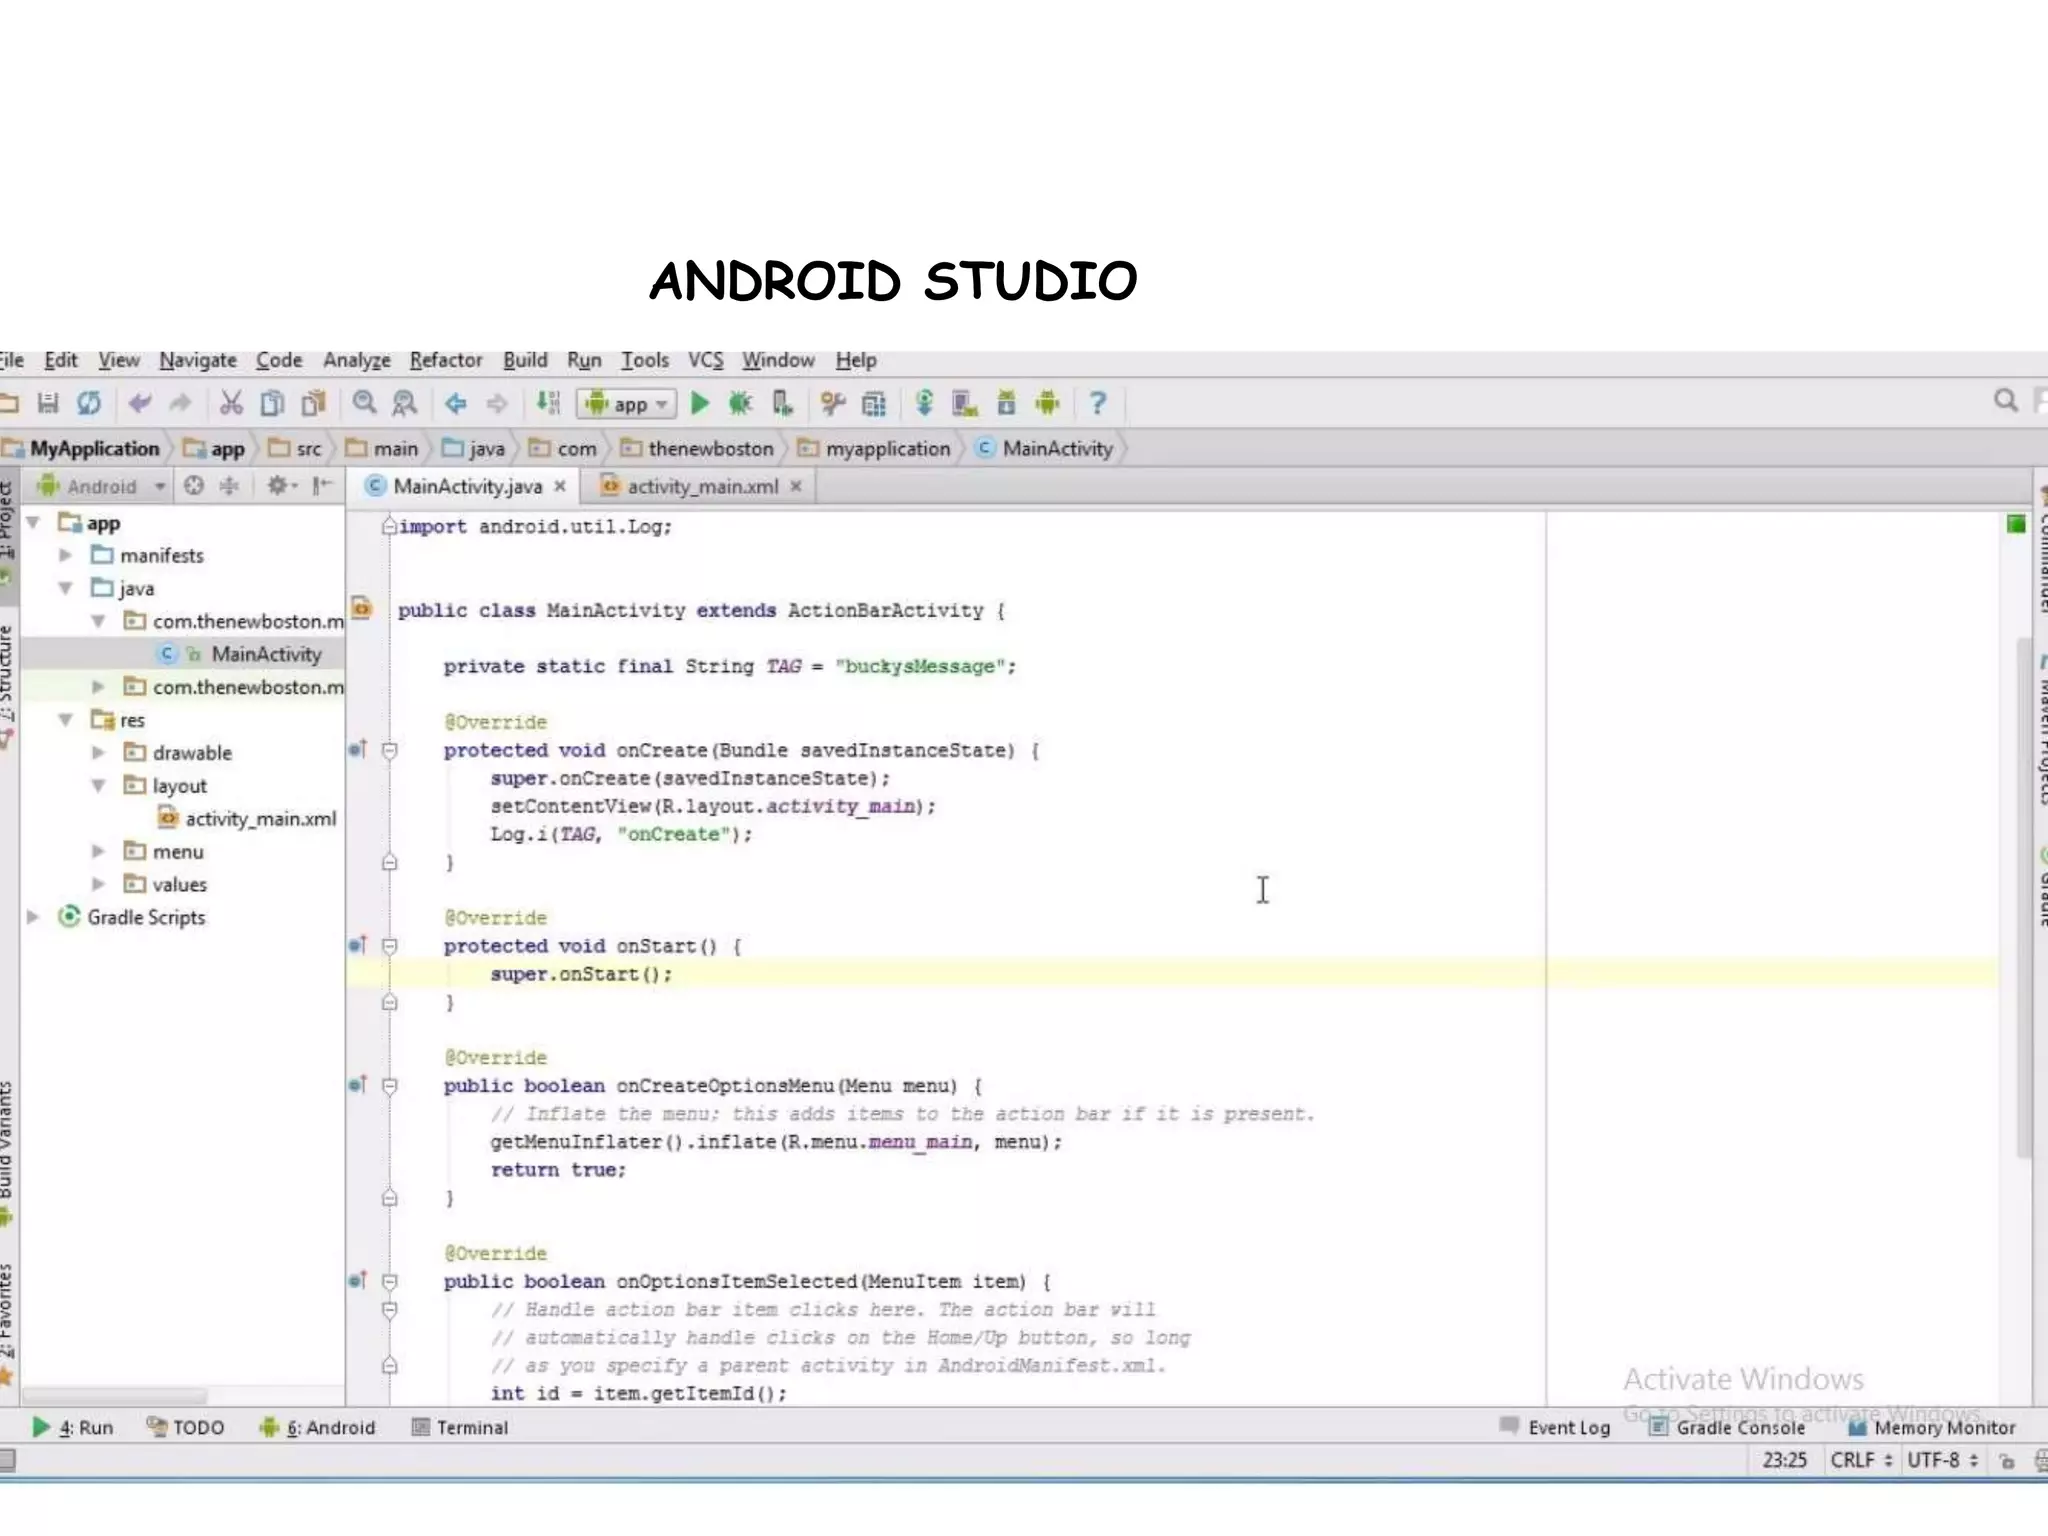
Task: Close the activity_main.xml tab
Action: point(796,486)
